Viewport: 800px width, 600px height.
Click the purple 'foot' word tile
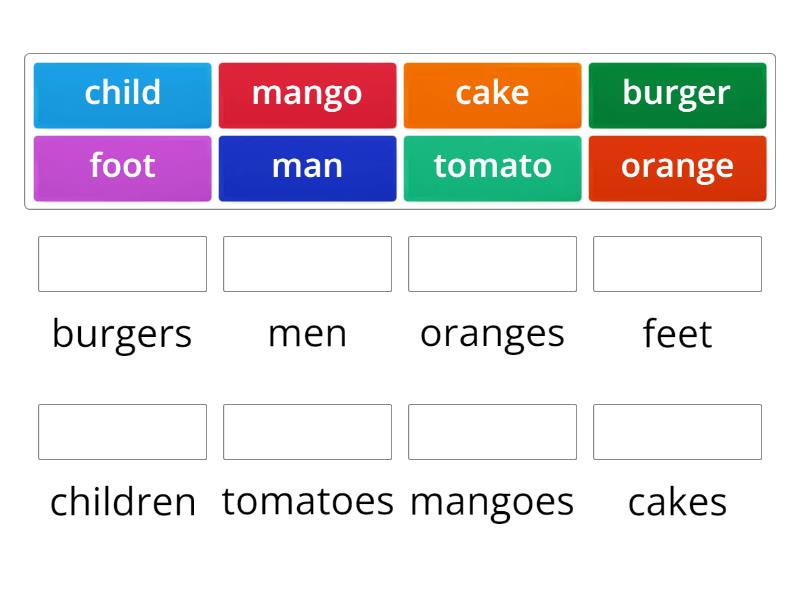[122, 167]
